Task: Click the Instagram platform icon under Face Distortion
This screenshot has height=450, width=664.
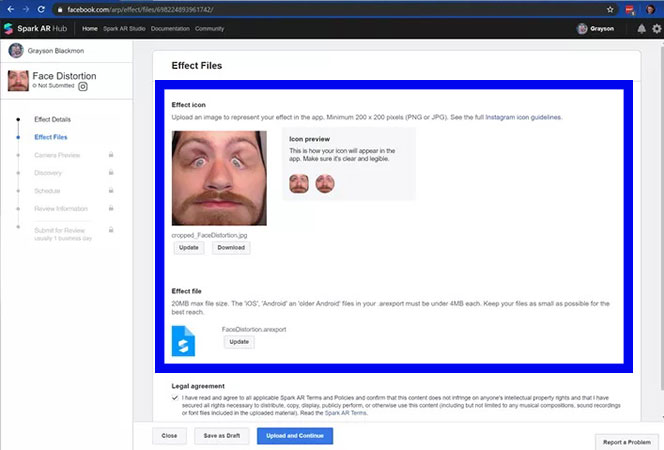Action: [83, 86]
